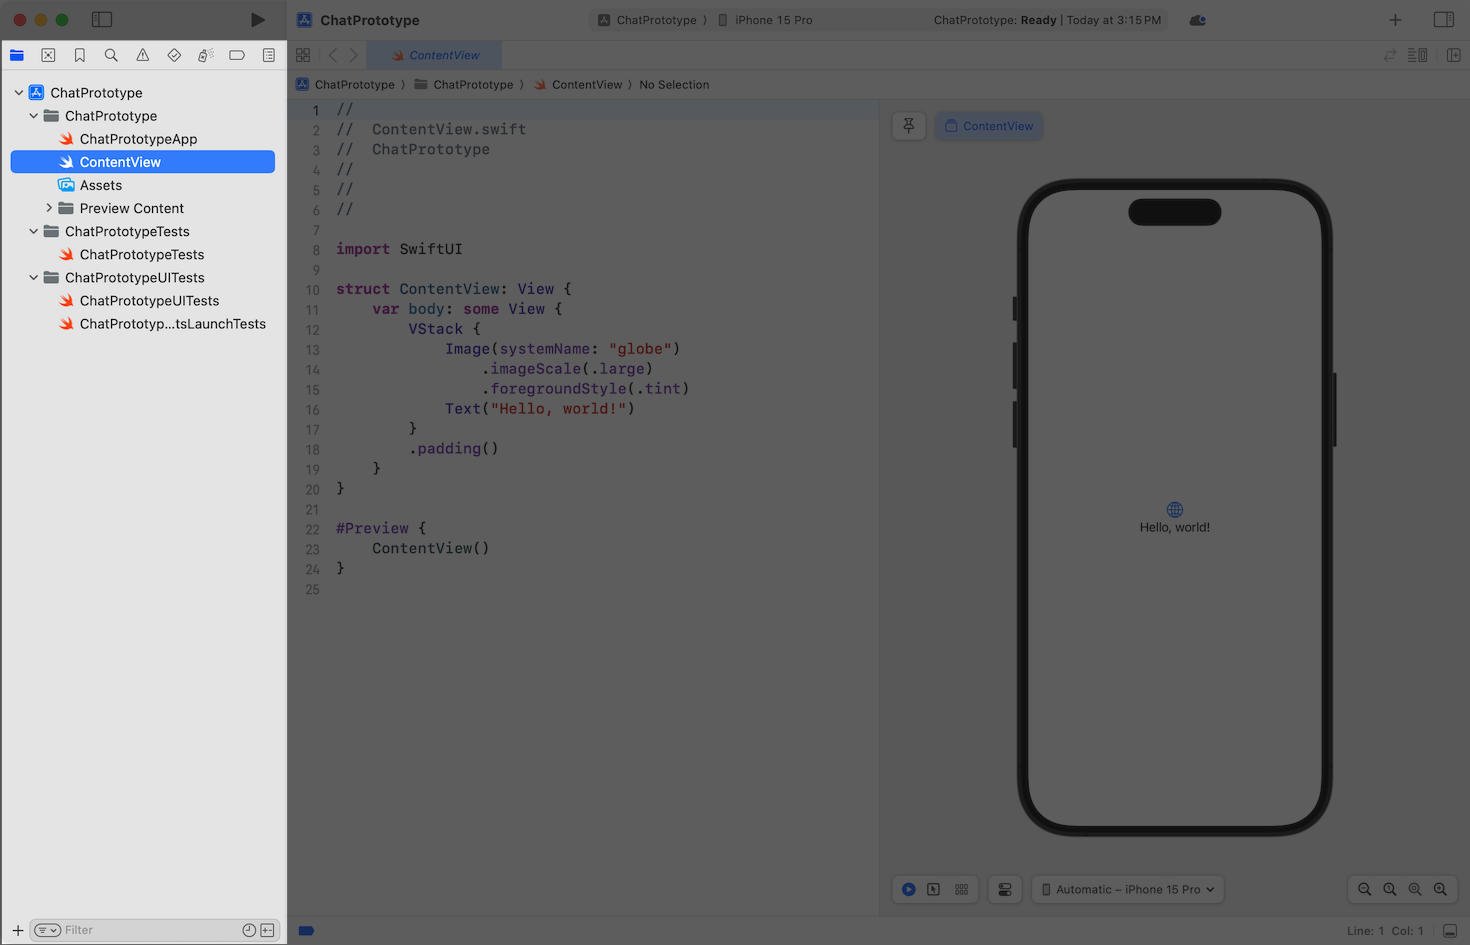Toggle the left navigator sidebar
Screen dimensions: 1470x945
102,20
